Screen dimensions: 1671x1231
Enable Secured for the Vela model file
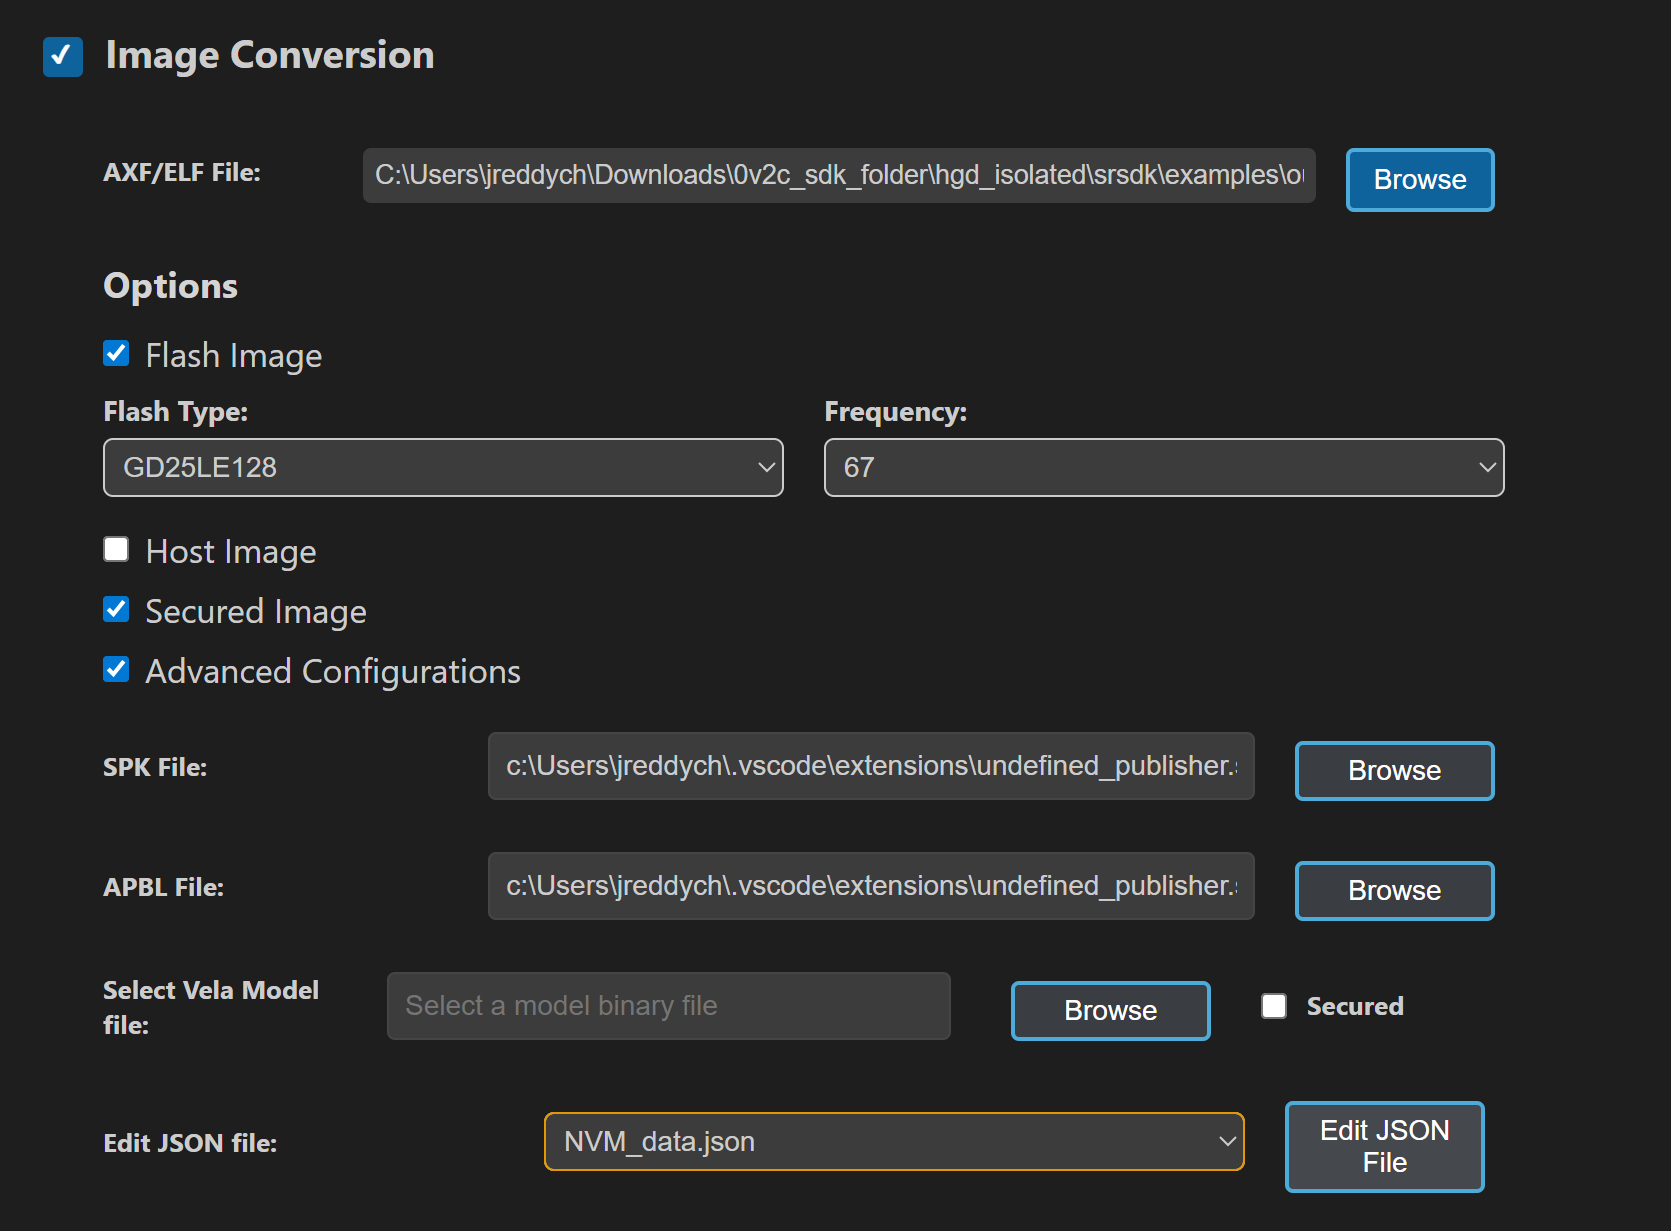(x=1274, y=1006)
